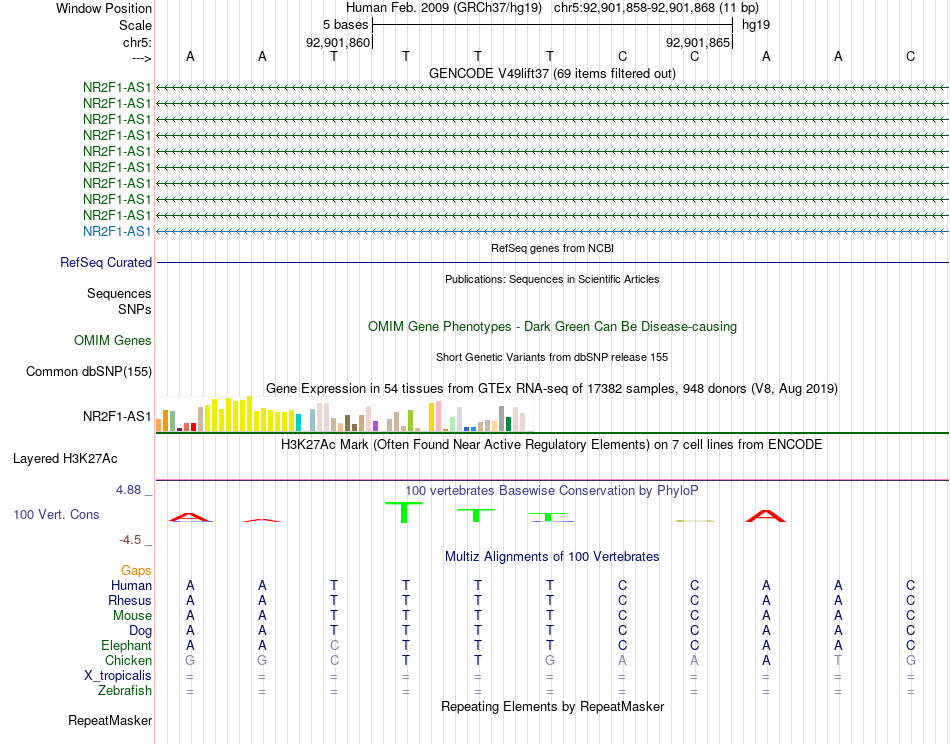Click the OMIM Genes label
This screenshot has height=744, width=950.
pos(113,340)
